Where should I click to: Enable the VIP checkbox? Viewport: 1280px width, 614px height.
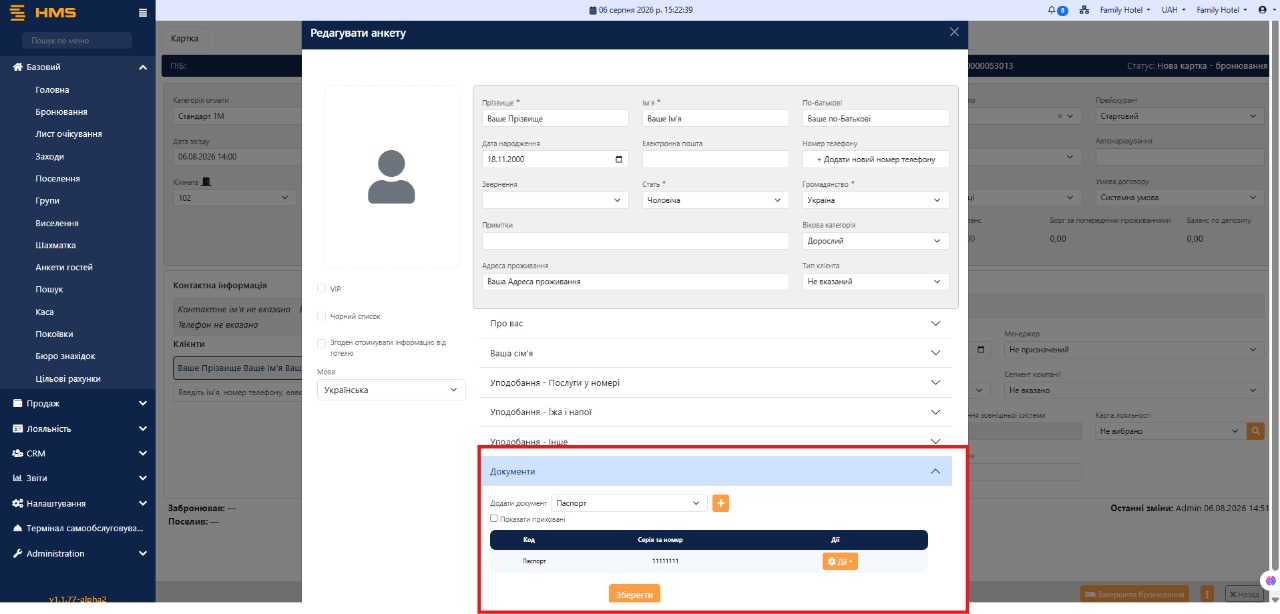click(322, 288)
